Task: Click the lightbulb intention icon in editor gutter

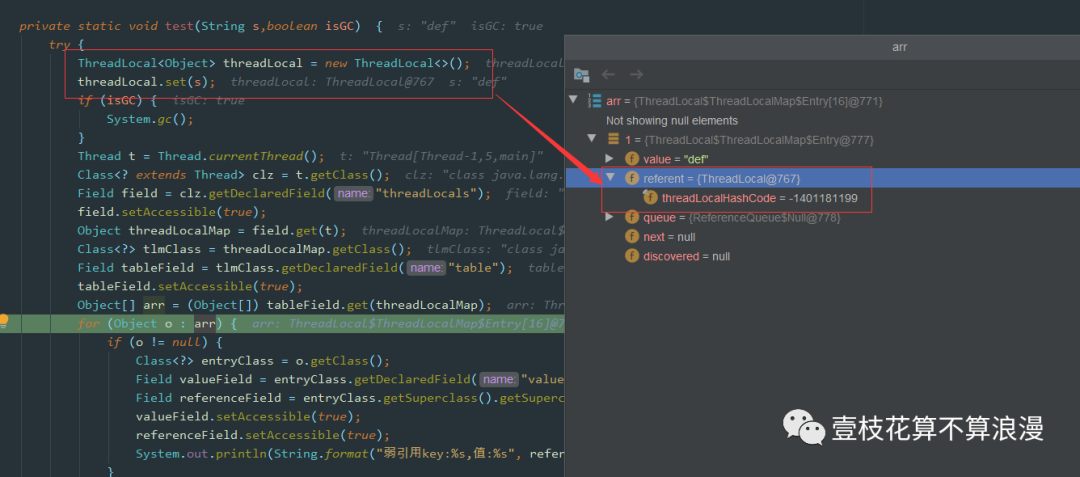Action: 5,322
